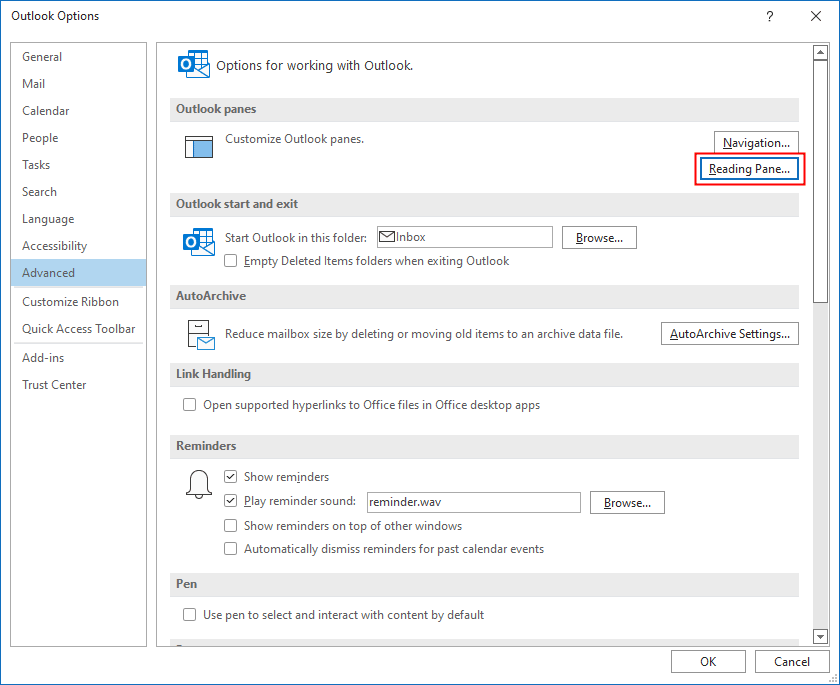
Task: Enable Empty Deleted Items folders when exiting Outlook
Action: coord(230,260)
